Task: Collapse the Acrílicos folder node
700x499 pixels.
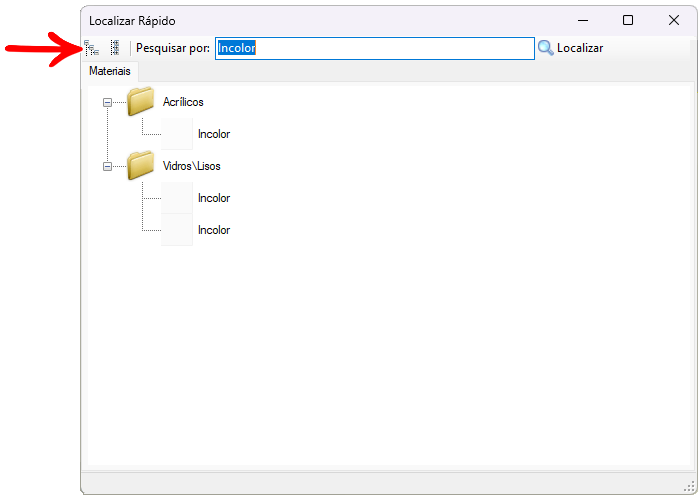Action: (x=107, y=103)
